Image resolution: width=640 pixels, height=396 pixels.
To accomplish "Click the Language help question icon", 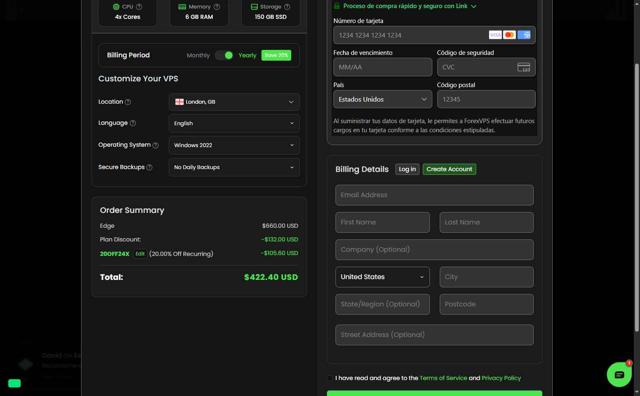I will pos(133,123).
